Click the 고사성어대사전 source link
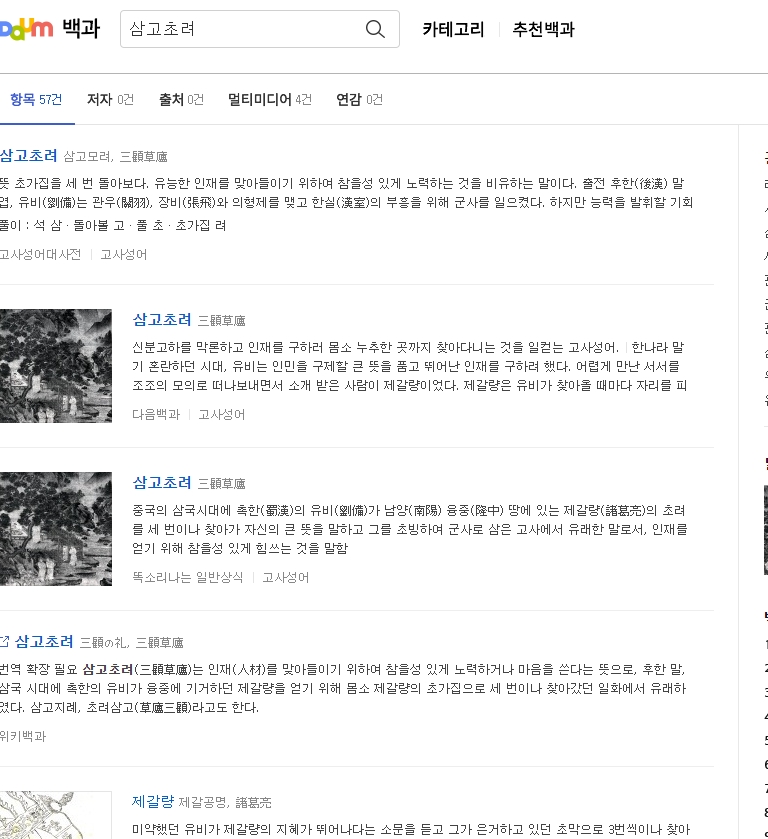The width and height of the screenshot is (768, 839). (40, 254)
